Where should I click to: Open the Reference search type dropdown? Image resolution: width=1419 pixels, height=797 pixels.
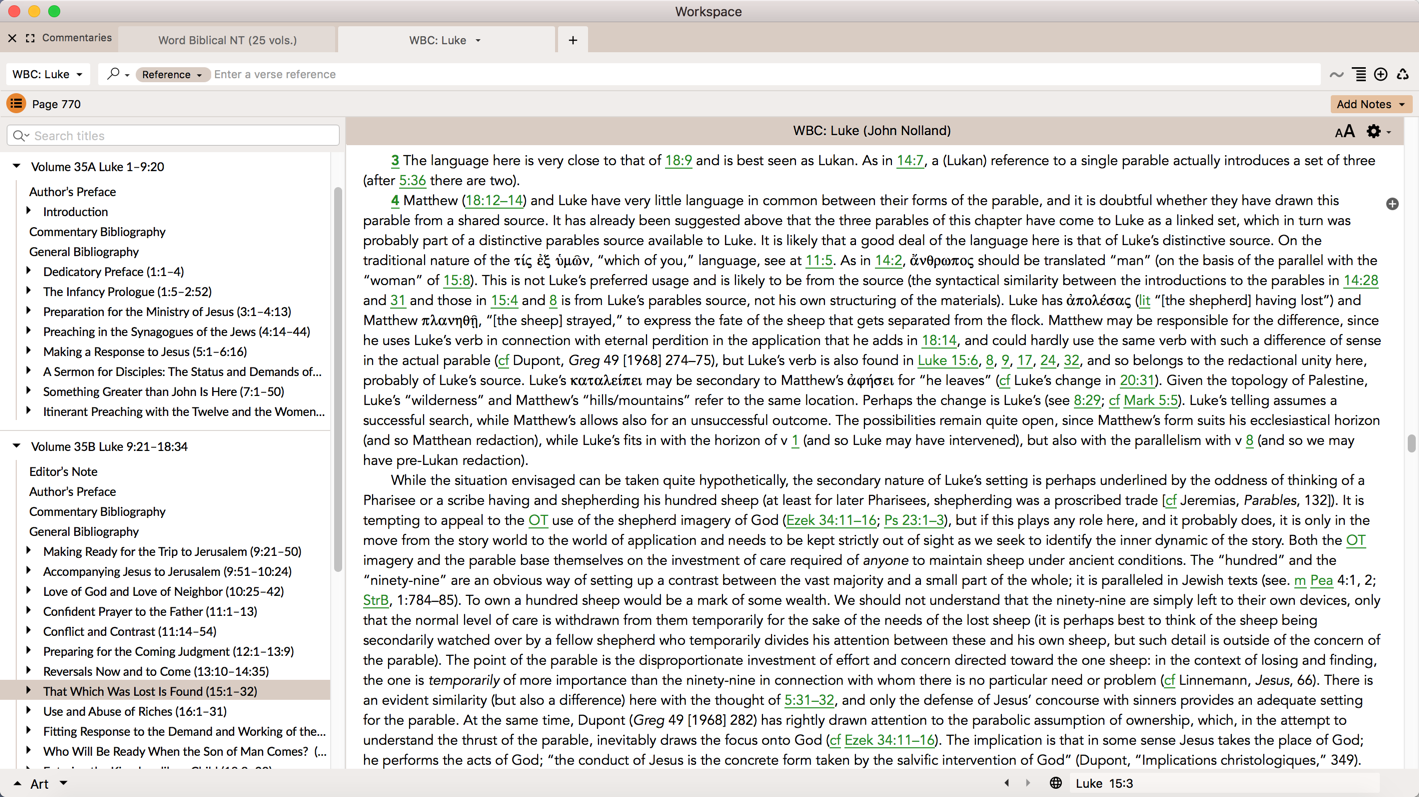(x=171, y=74)
